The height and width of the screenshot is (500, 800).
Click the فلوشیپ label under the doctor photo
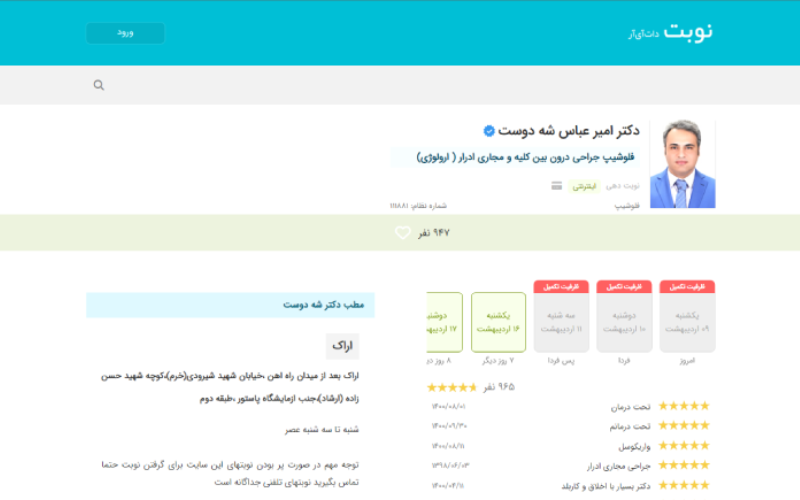(x=627, y=206)
